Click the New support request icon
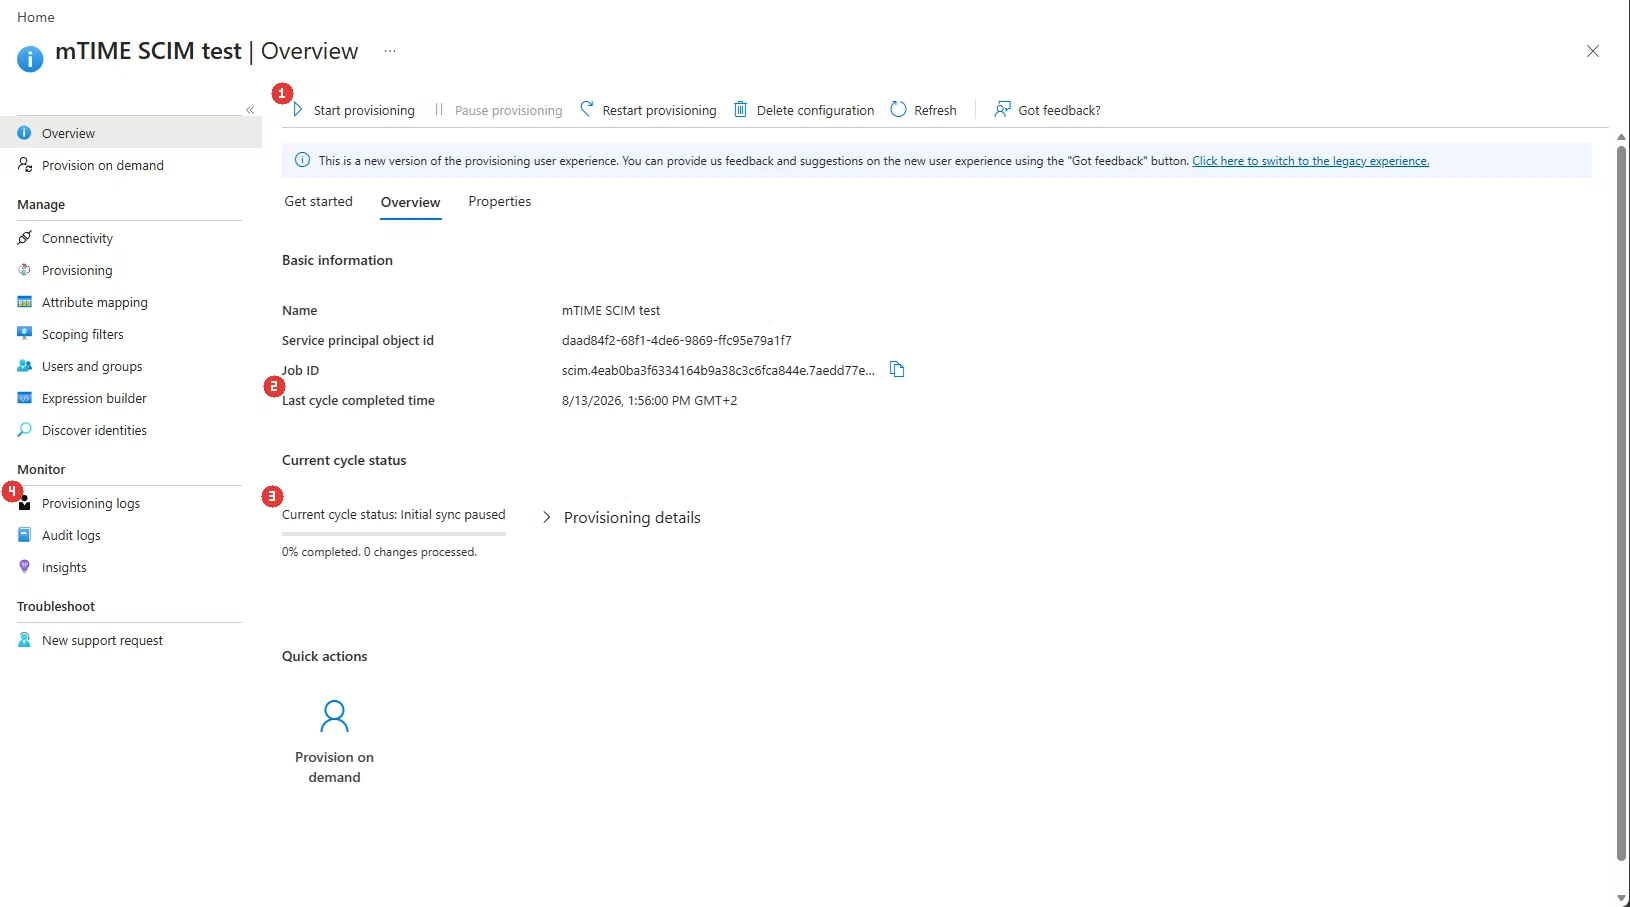Viewport: 1630px width, 907px height. [25, 640]
